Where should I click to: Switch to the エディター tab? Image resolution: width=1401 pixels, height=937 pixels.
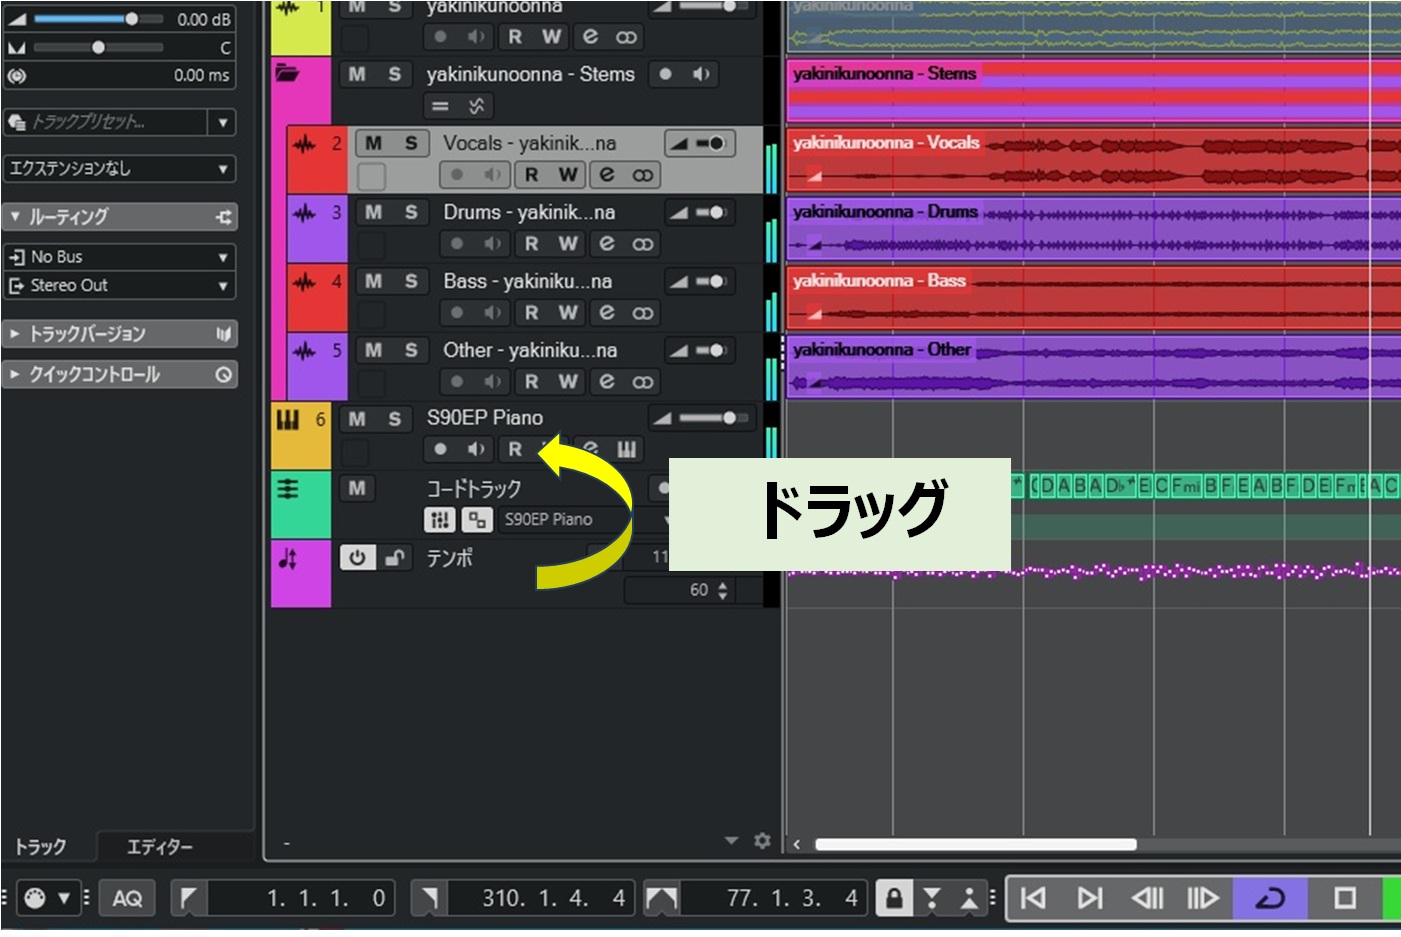(159, 847)
